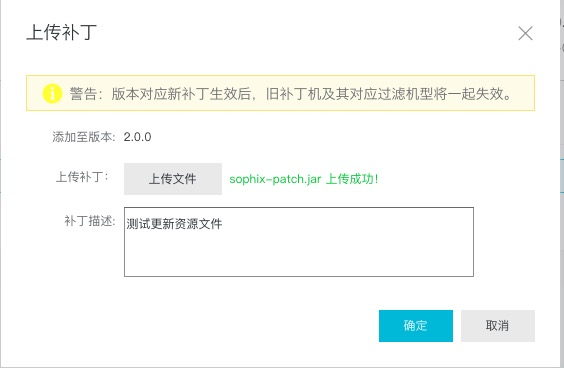Click empty space inside description box

[299, 255]
